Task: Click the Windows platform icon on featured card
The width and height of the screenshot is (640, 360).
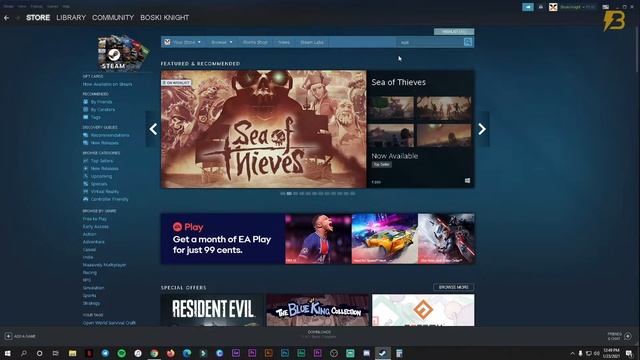Action: point(467,181)
